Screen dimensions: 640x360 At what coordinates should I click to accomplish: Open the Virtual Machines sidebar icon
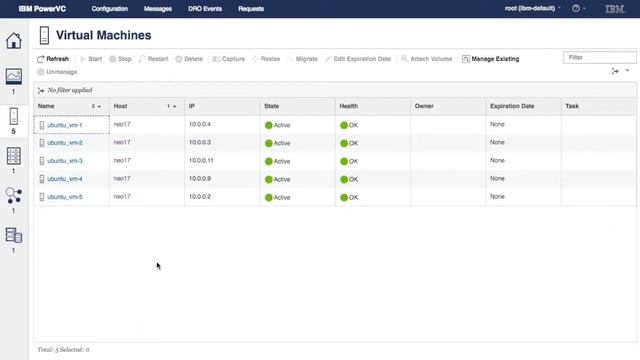click(13, 116)
